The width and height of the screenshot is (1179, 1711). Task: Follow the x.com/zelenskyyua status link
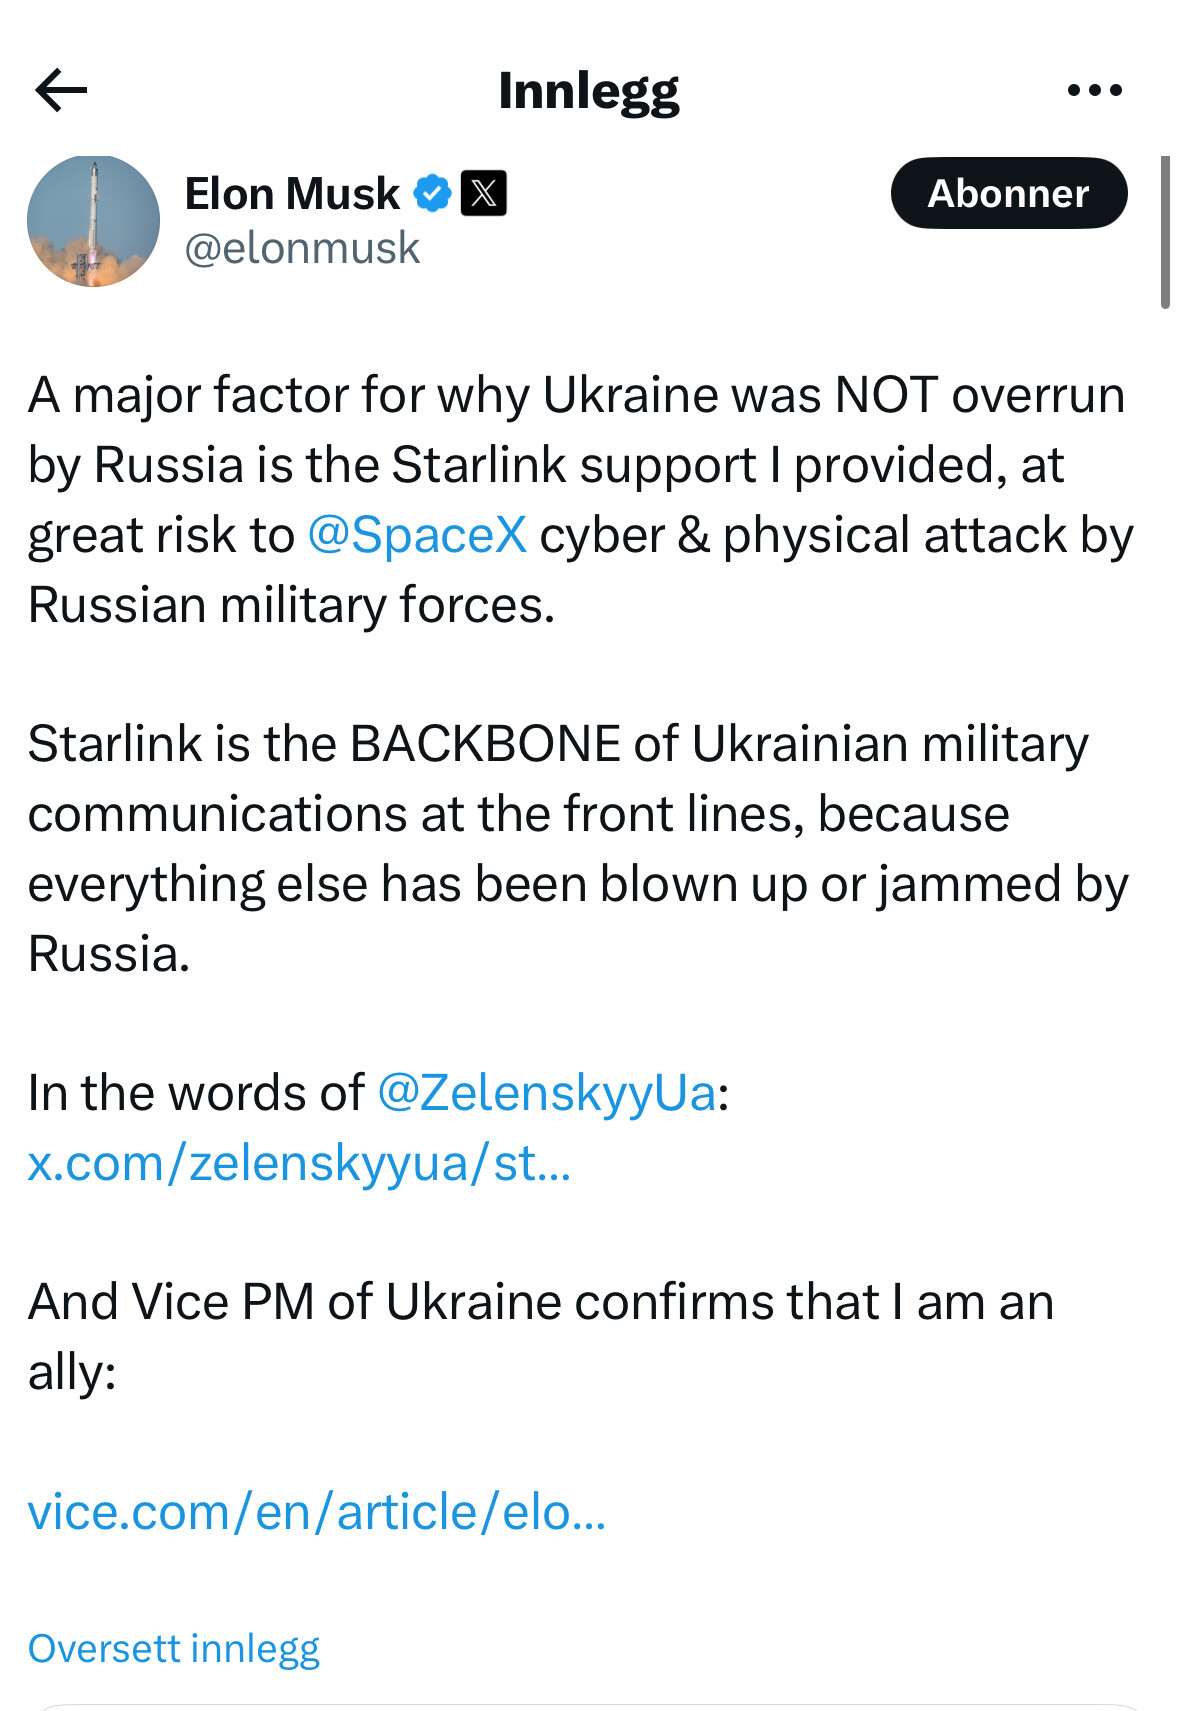coord(299,1163)
